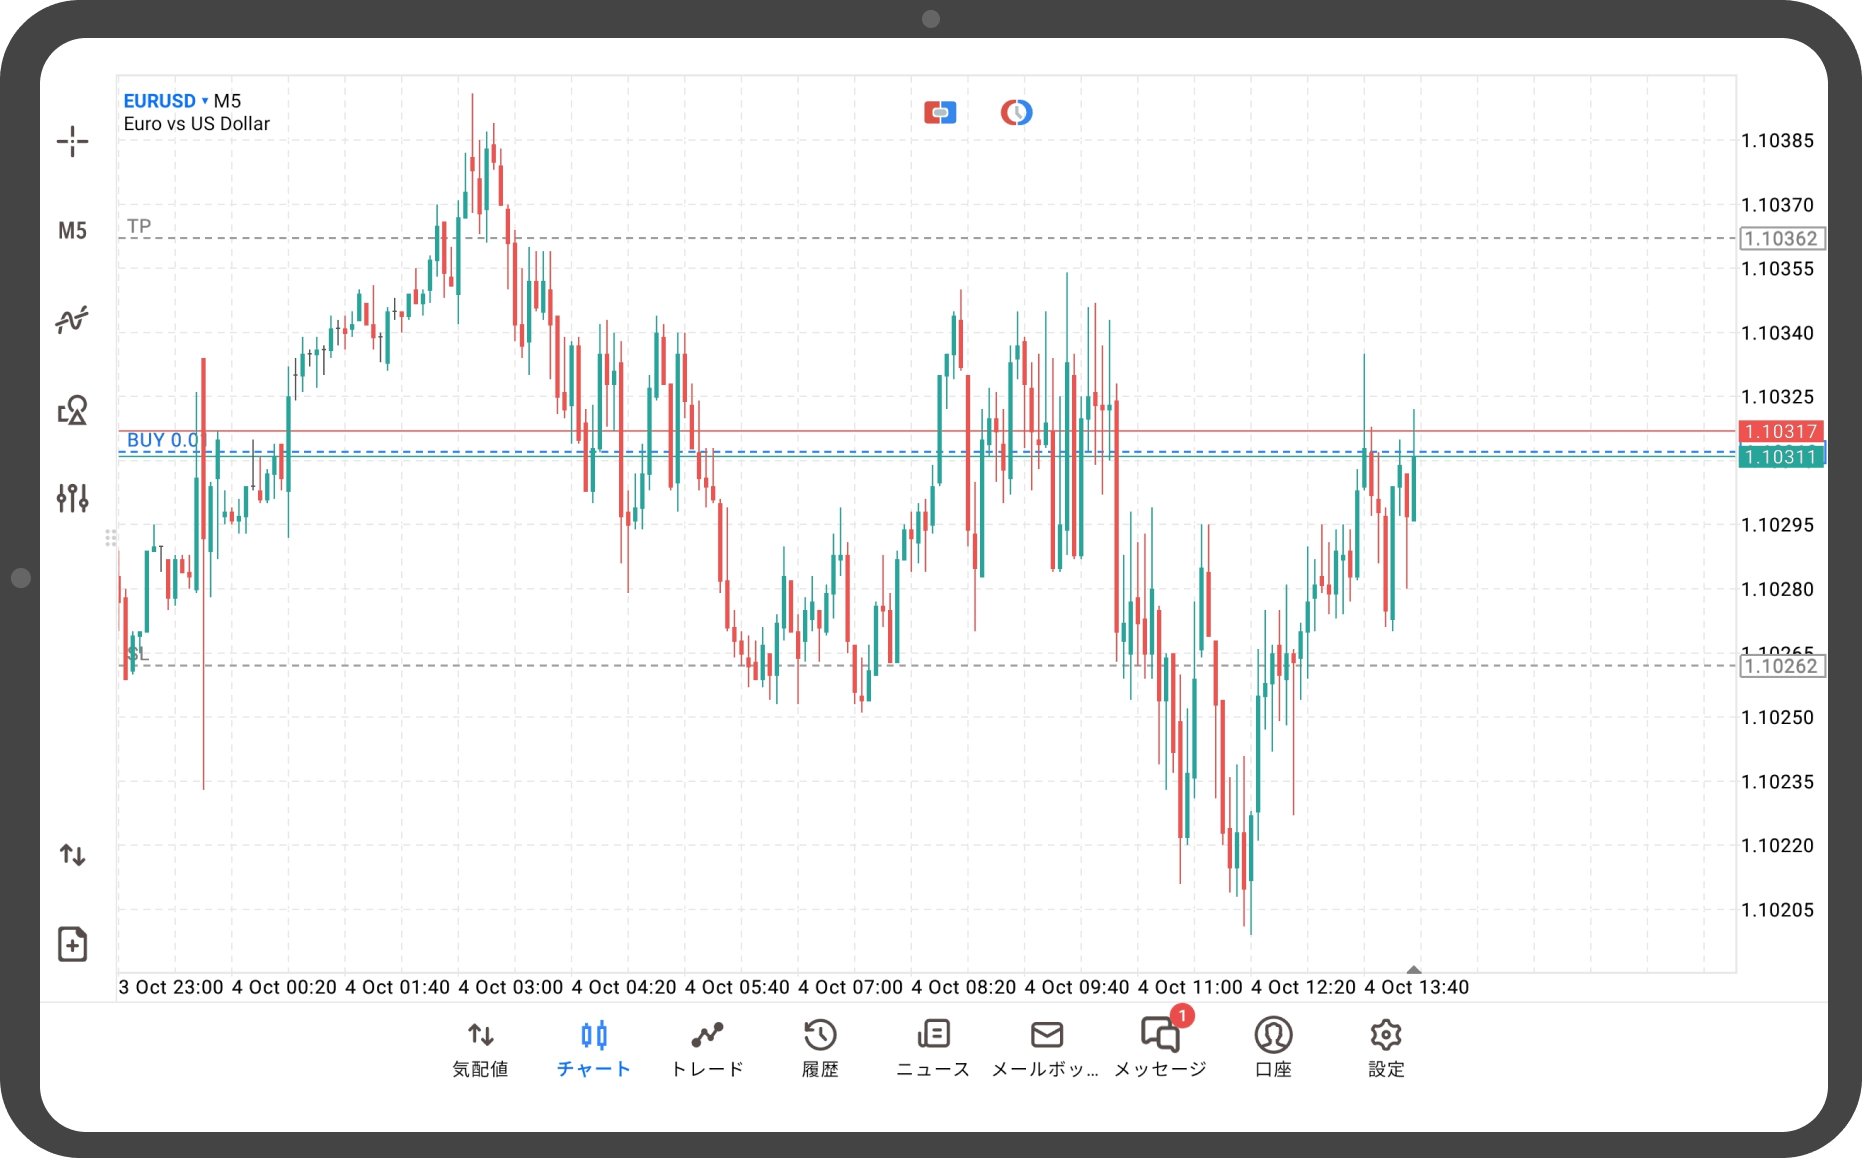Click the 3 Oct 23:00 time label

click(x=171, y=987)
